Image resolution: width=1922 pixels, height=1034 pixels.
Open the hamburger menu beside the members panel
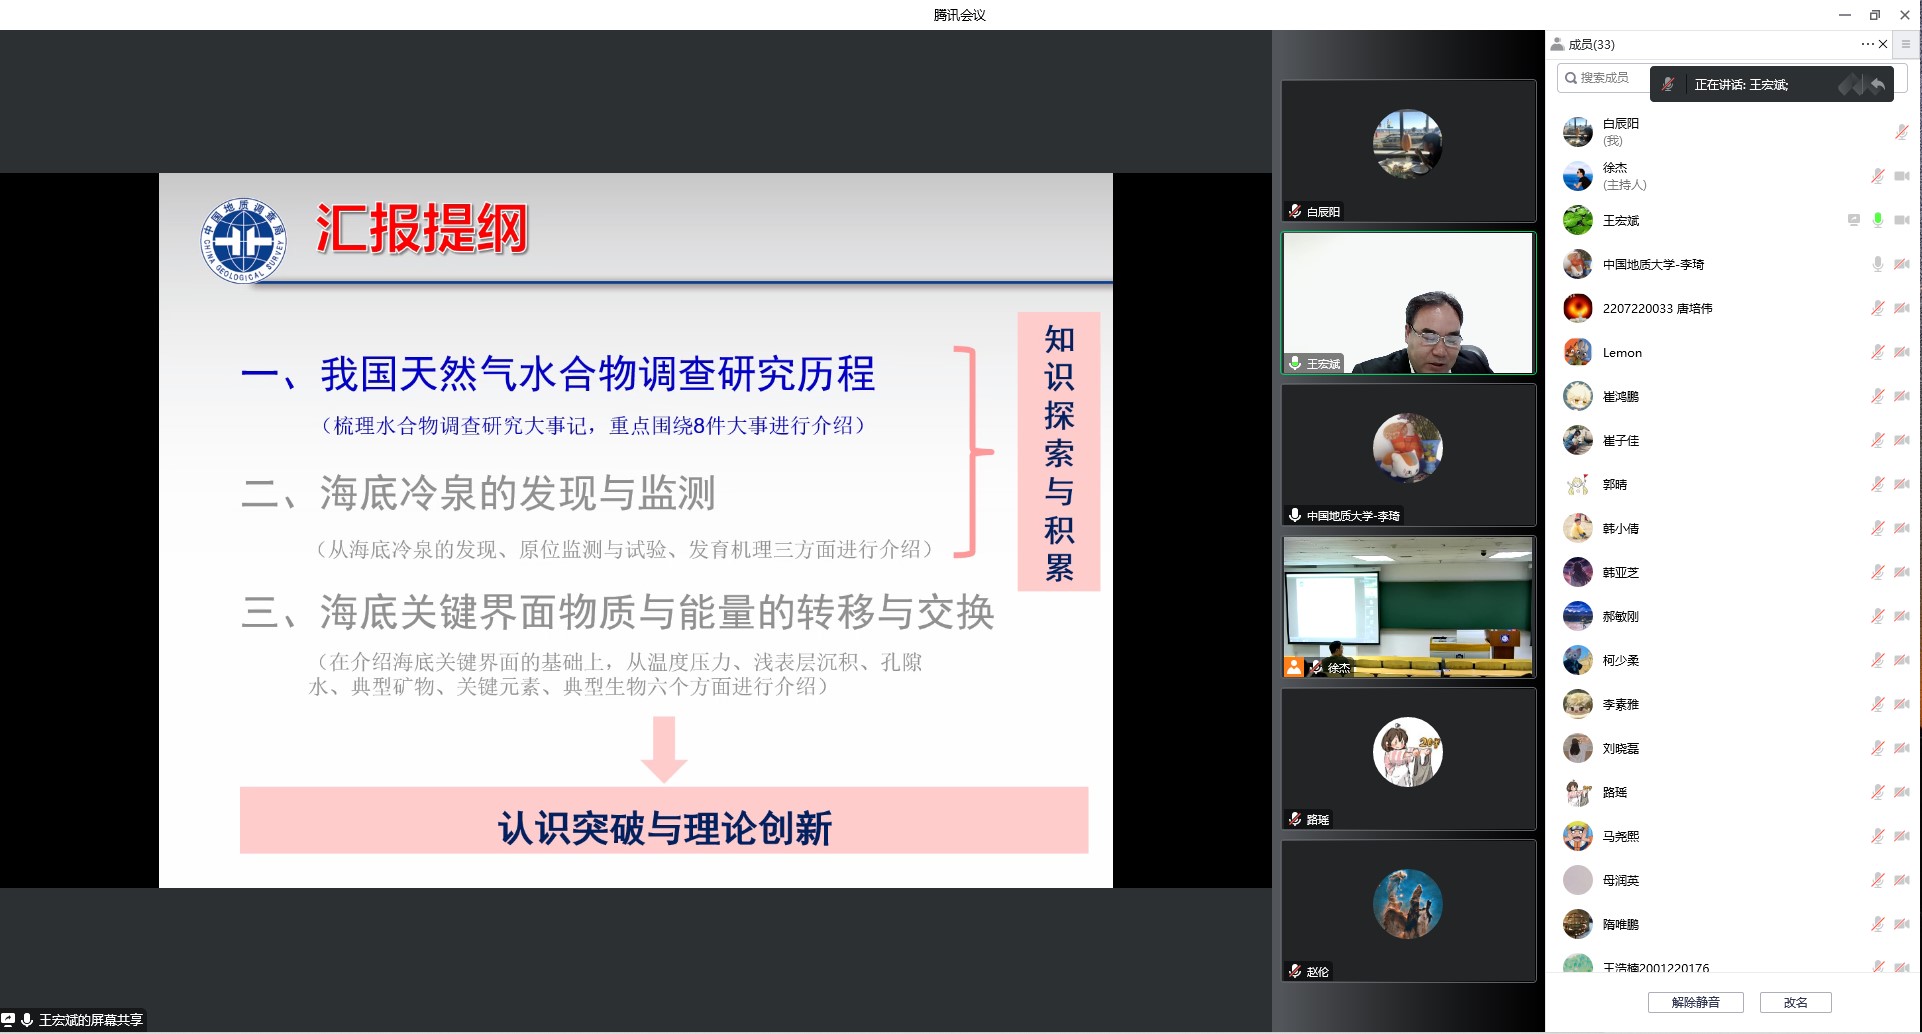click(x=1906, y=44)
